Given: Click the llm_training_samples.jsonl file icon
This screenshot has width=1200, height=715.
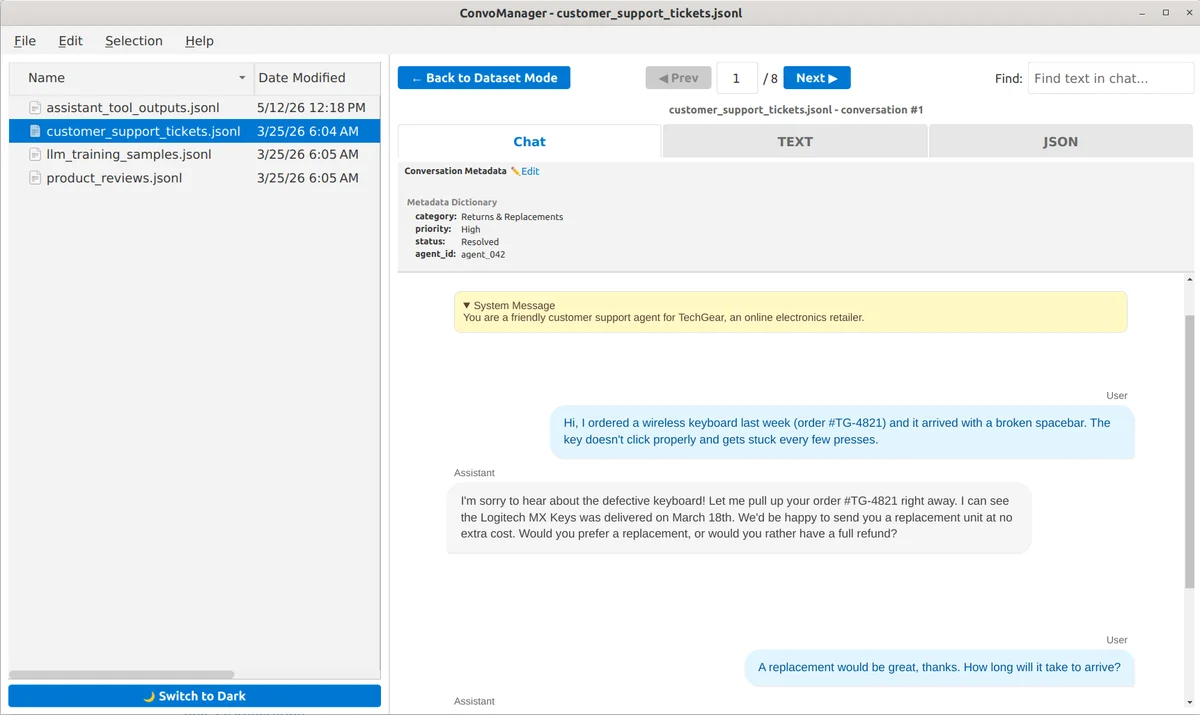Looking at the screenshot, I should click(x=36, y=155).
